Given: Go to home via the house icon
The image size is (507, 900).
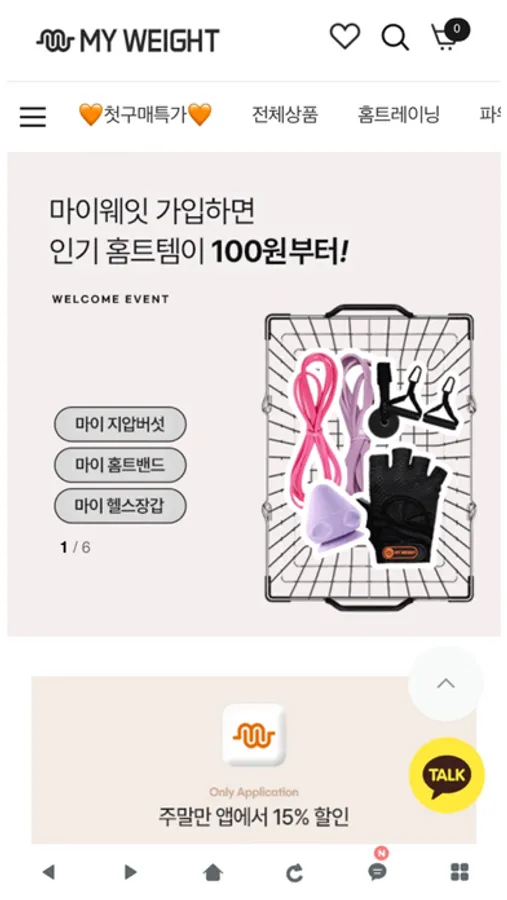Looking at the screenshot, I should 213,873.
